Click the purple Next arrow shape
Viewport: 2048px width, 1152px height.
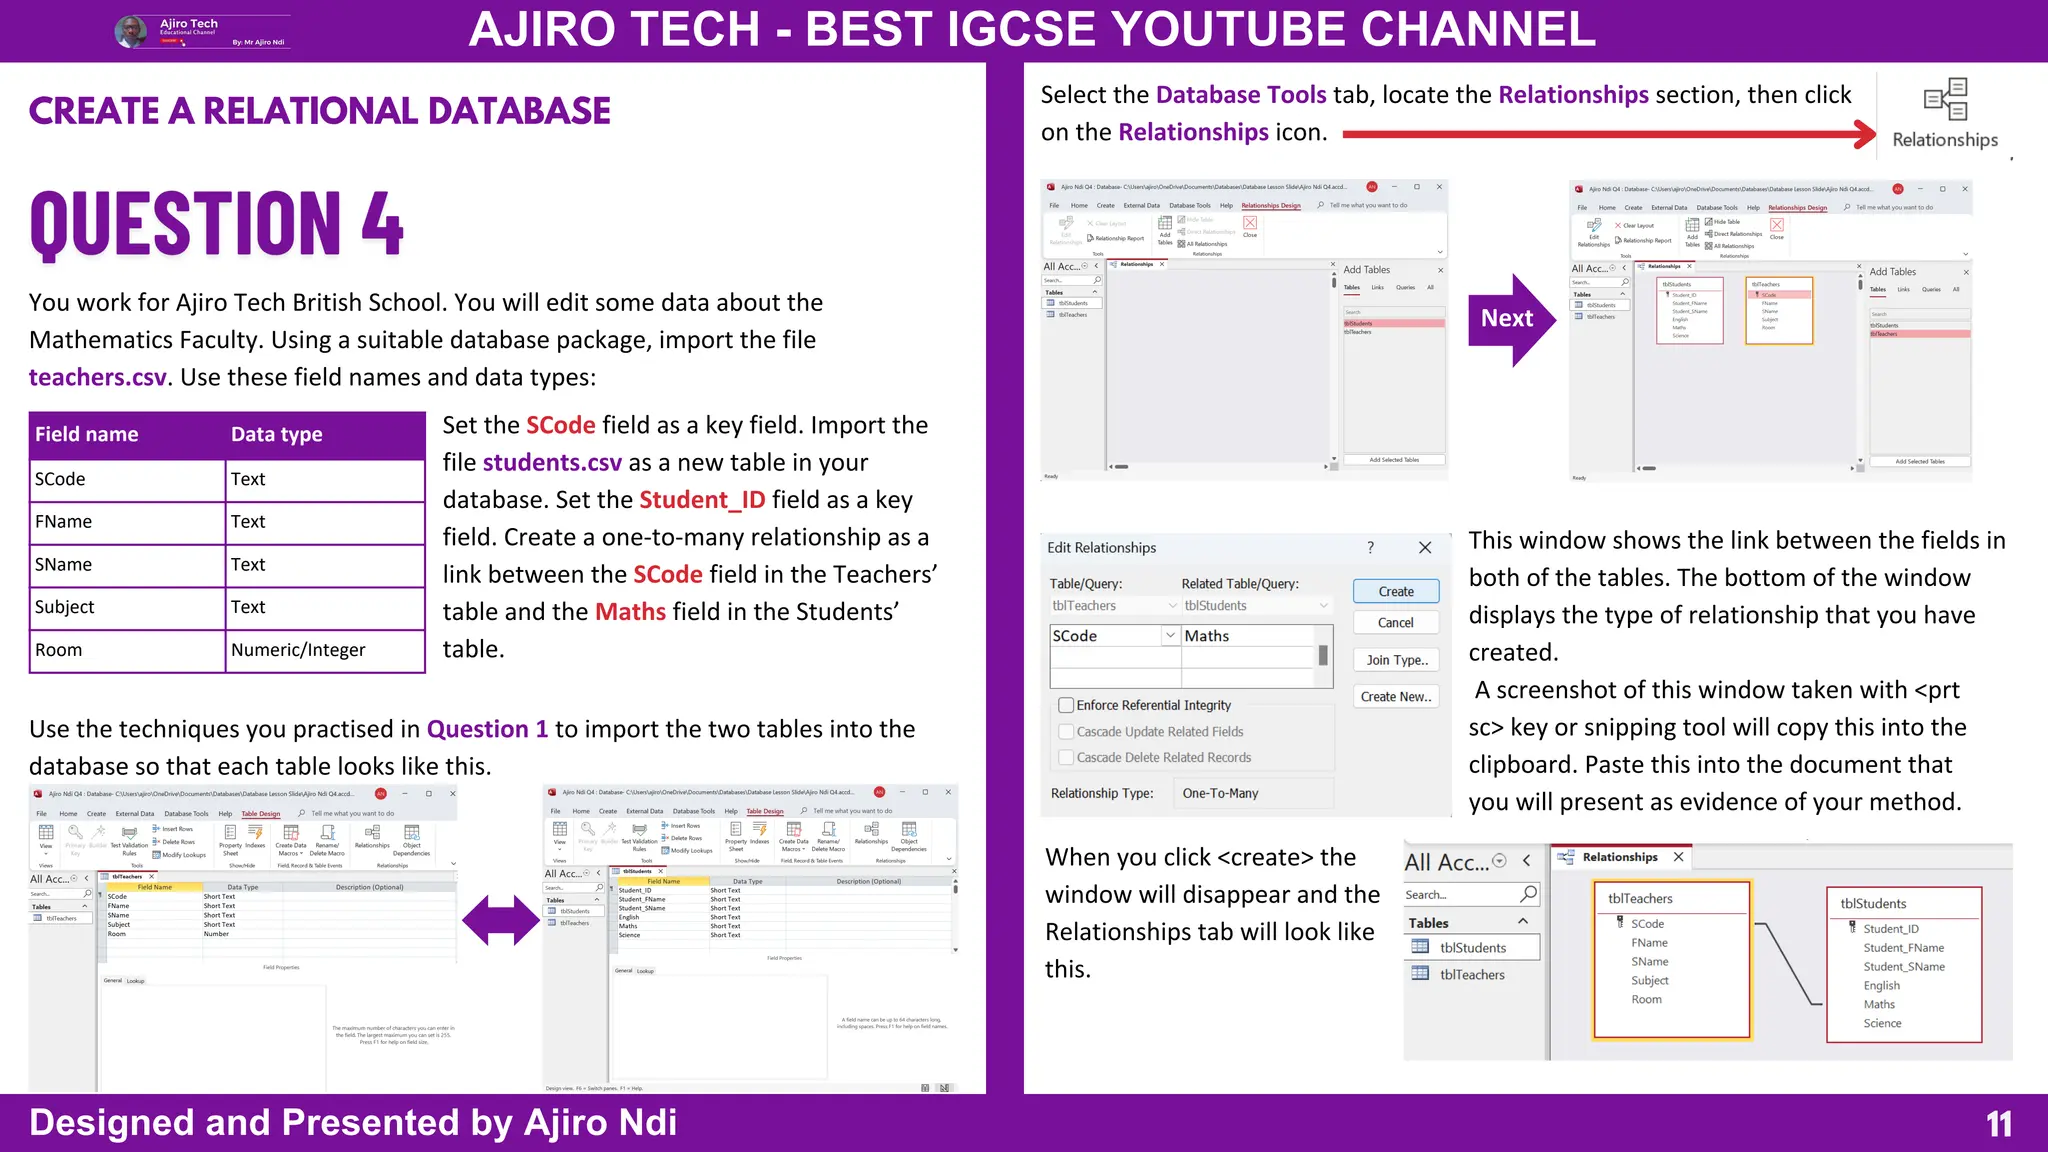point(1510,319)
